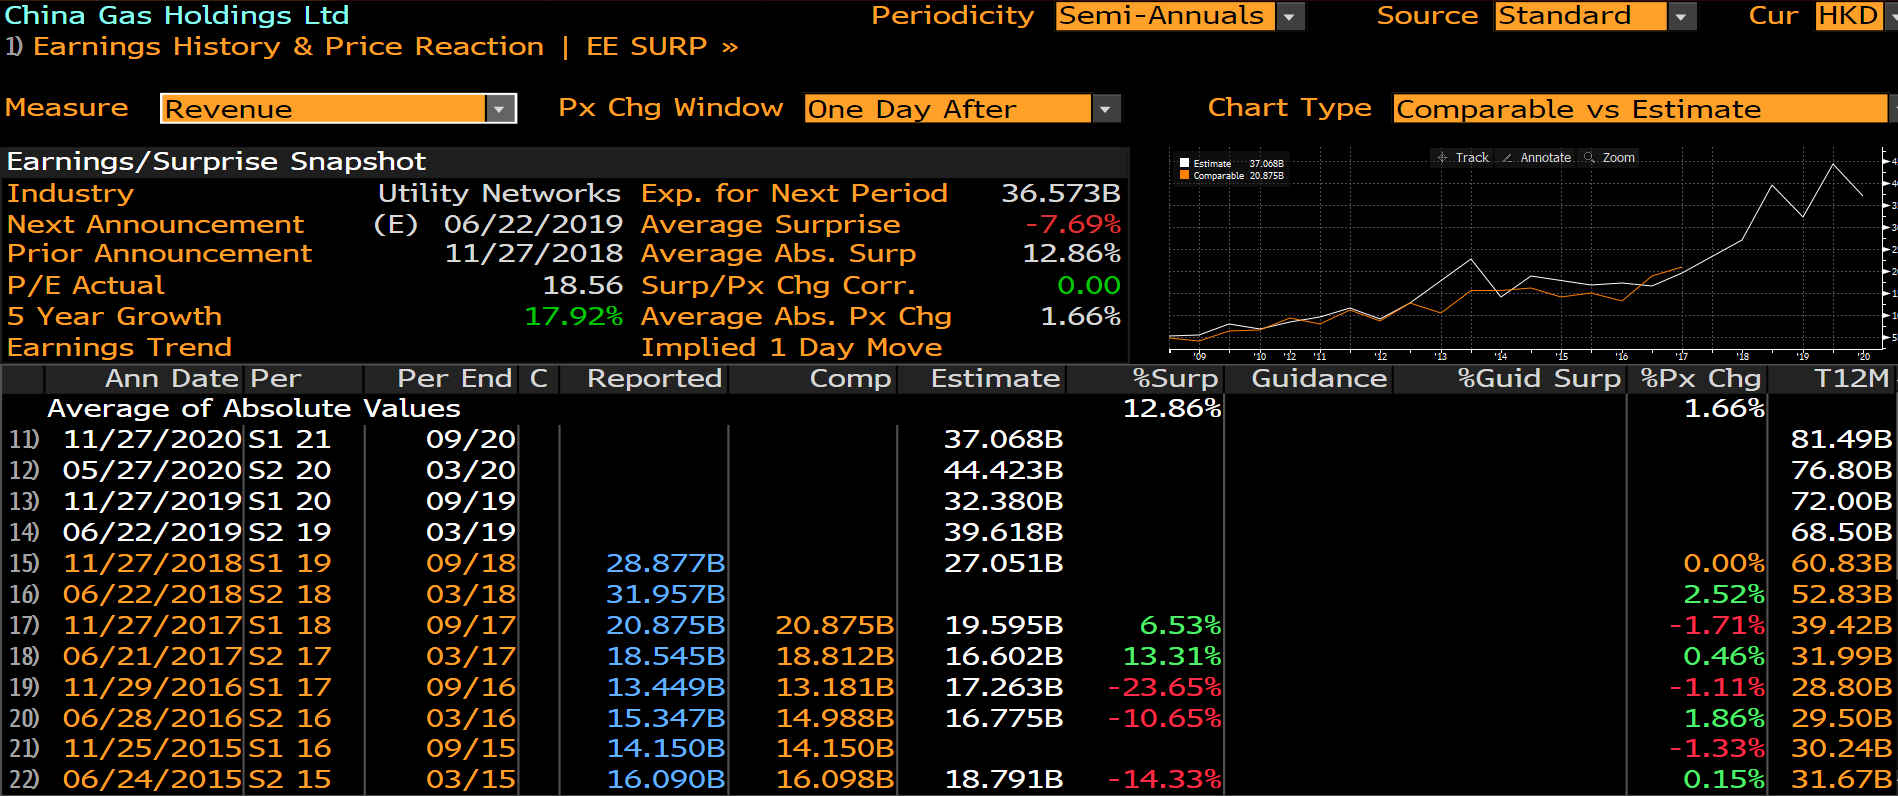Select row 11 announcement dated 11/27/2020

152,440
